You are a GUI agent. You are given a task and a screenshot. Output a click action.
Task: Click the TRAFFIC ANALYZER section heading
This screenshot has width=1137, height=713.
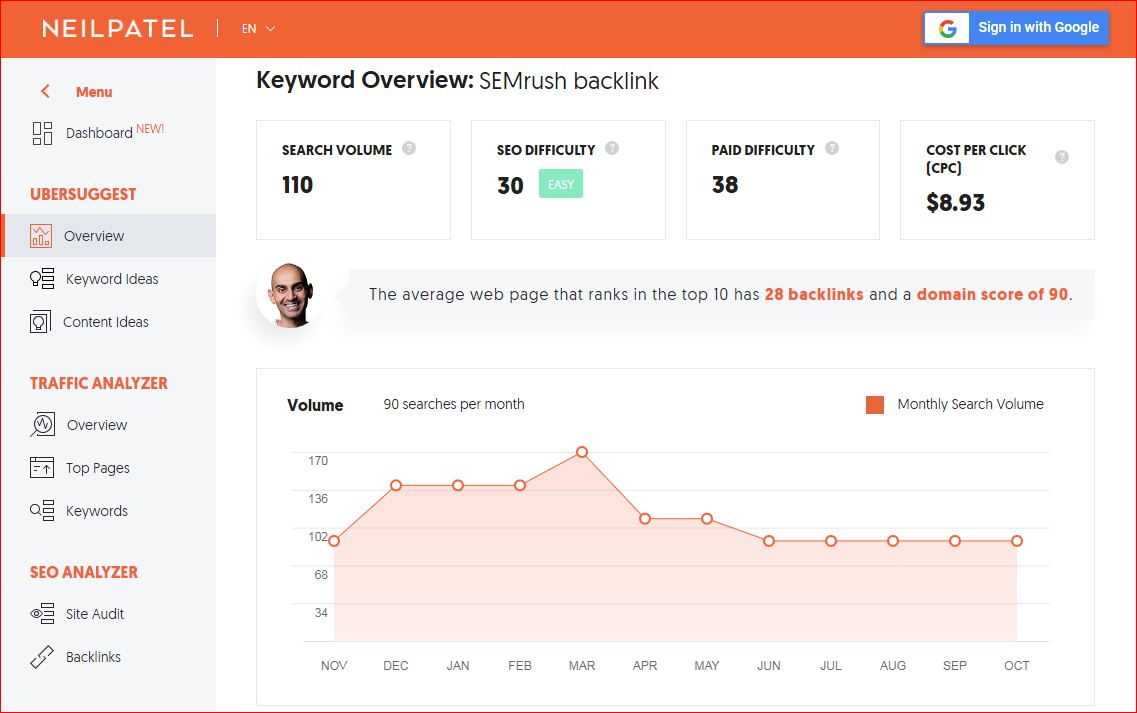click(99, 383)
